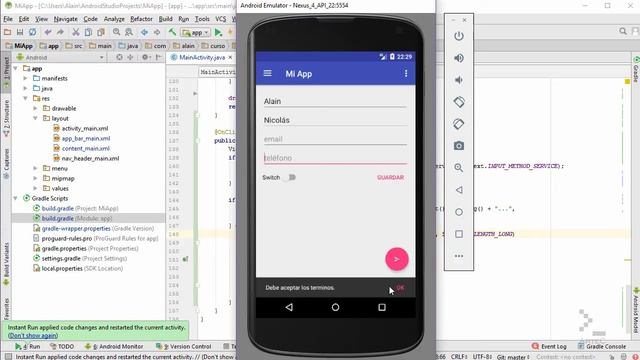Viewport: 640px width, 360px height.
Task: Select nav_header_main.xml in project tree
Action: click(x=90, y=158)
